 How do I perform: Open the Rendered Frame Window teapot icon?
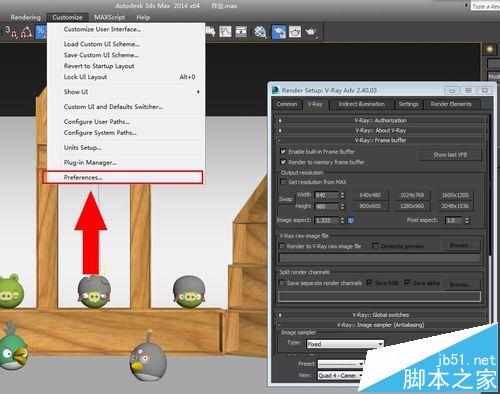(295, 32)
